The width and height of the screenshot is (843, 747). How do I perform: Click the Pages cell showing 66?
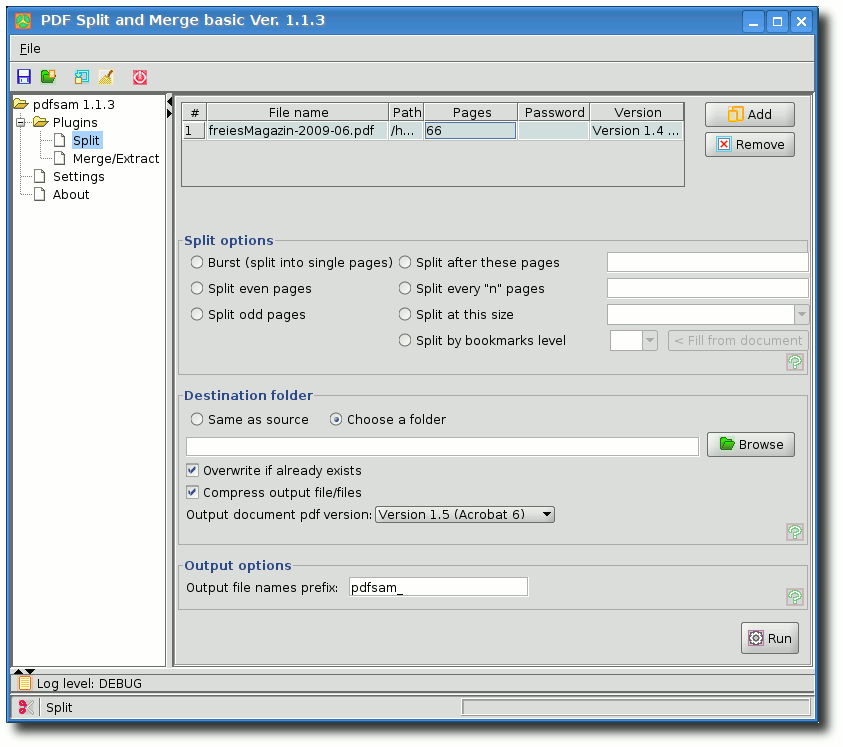(x=470, y=131)
